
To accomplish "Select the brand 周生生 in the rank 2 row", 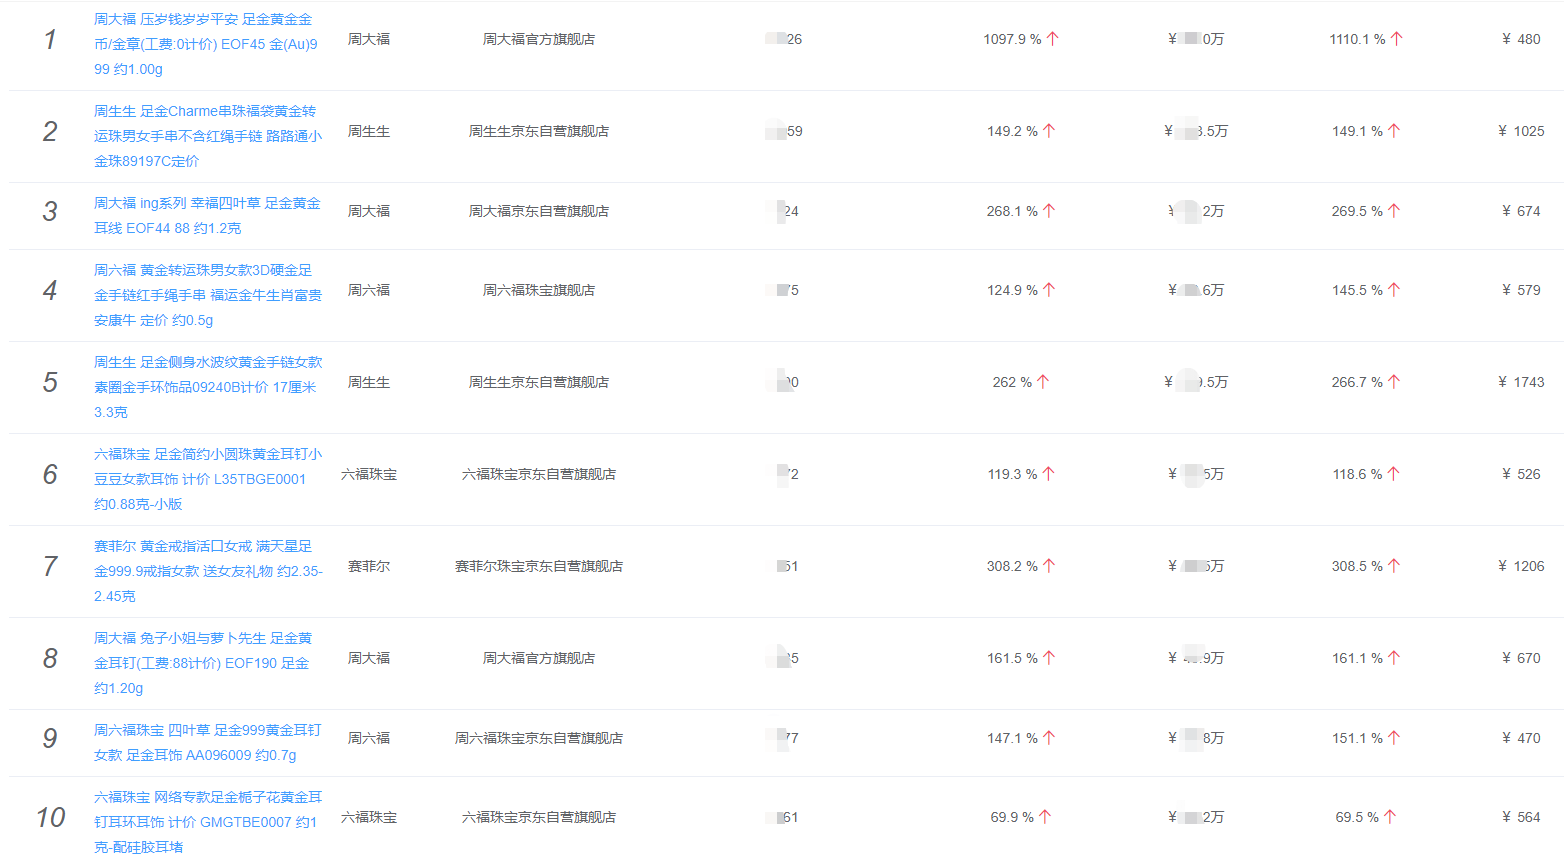I will tap(369, 131).
